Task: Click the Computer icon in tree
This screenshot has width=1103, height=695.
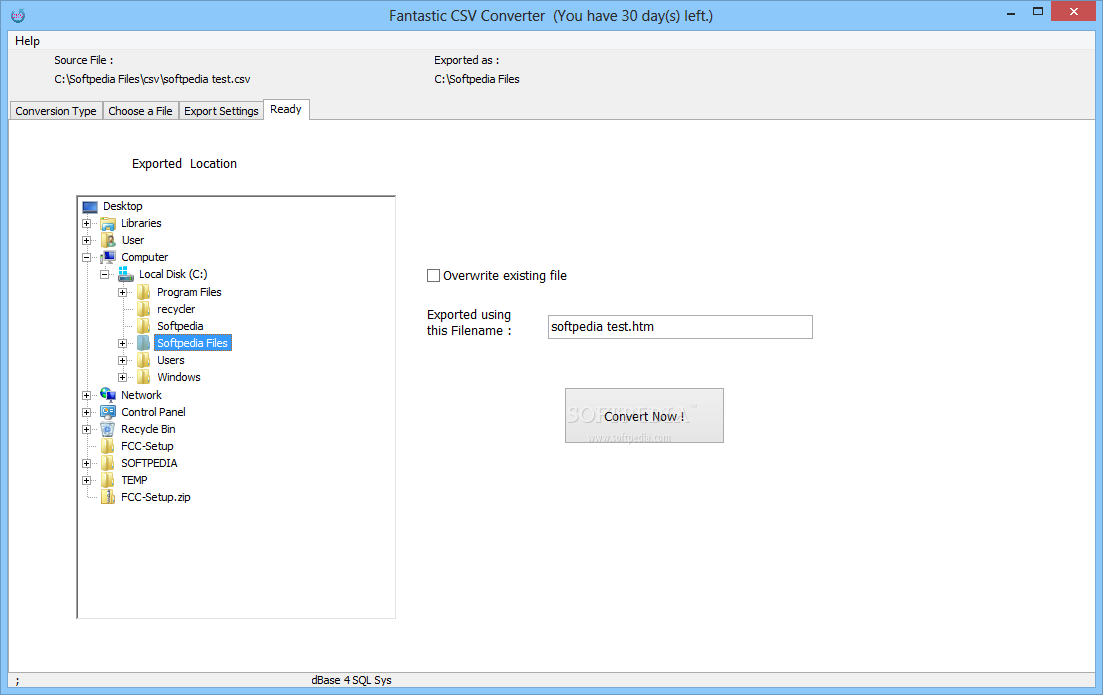Action: click(x=108, y=257)
